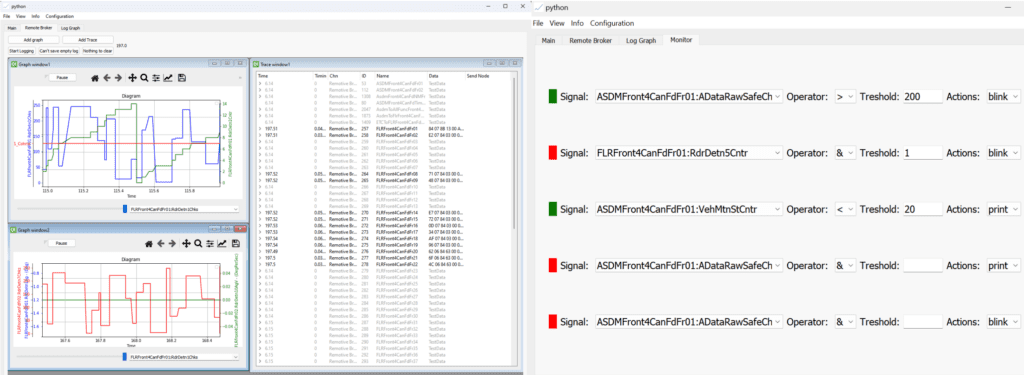Screen dimensions: 1024x375
Task: Open Edit axis line-chart icon in Graph window1
Action: click(x=168, y=78)
